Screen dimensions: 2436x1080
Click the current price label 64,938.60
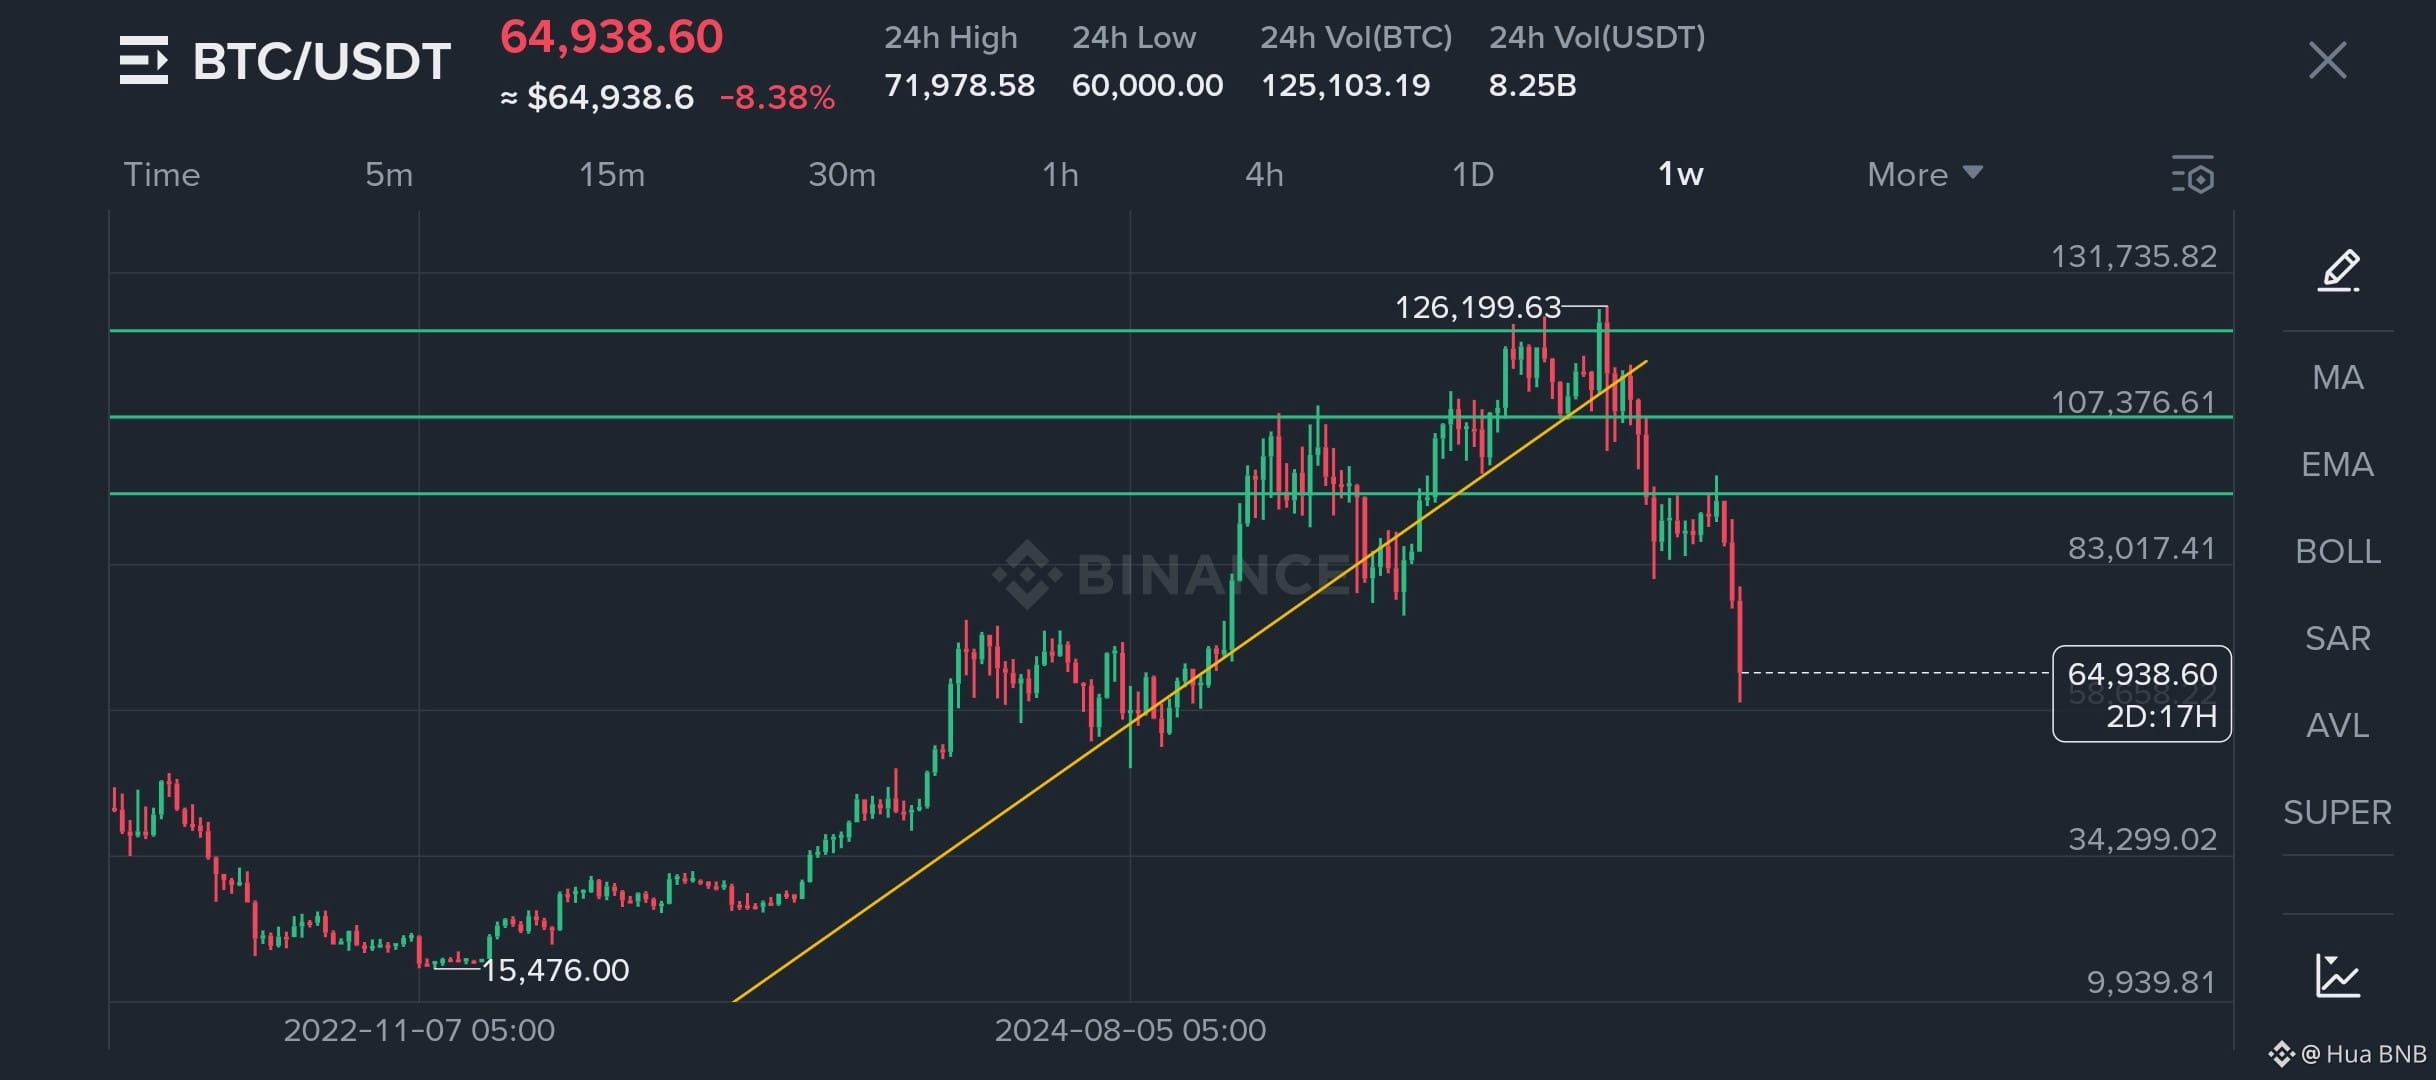[2141, 675]
